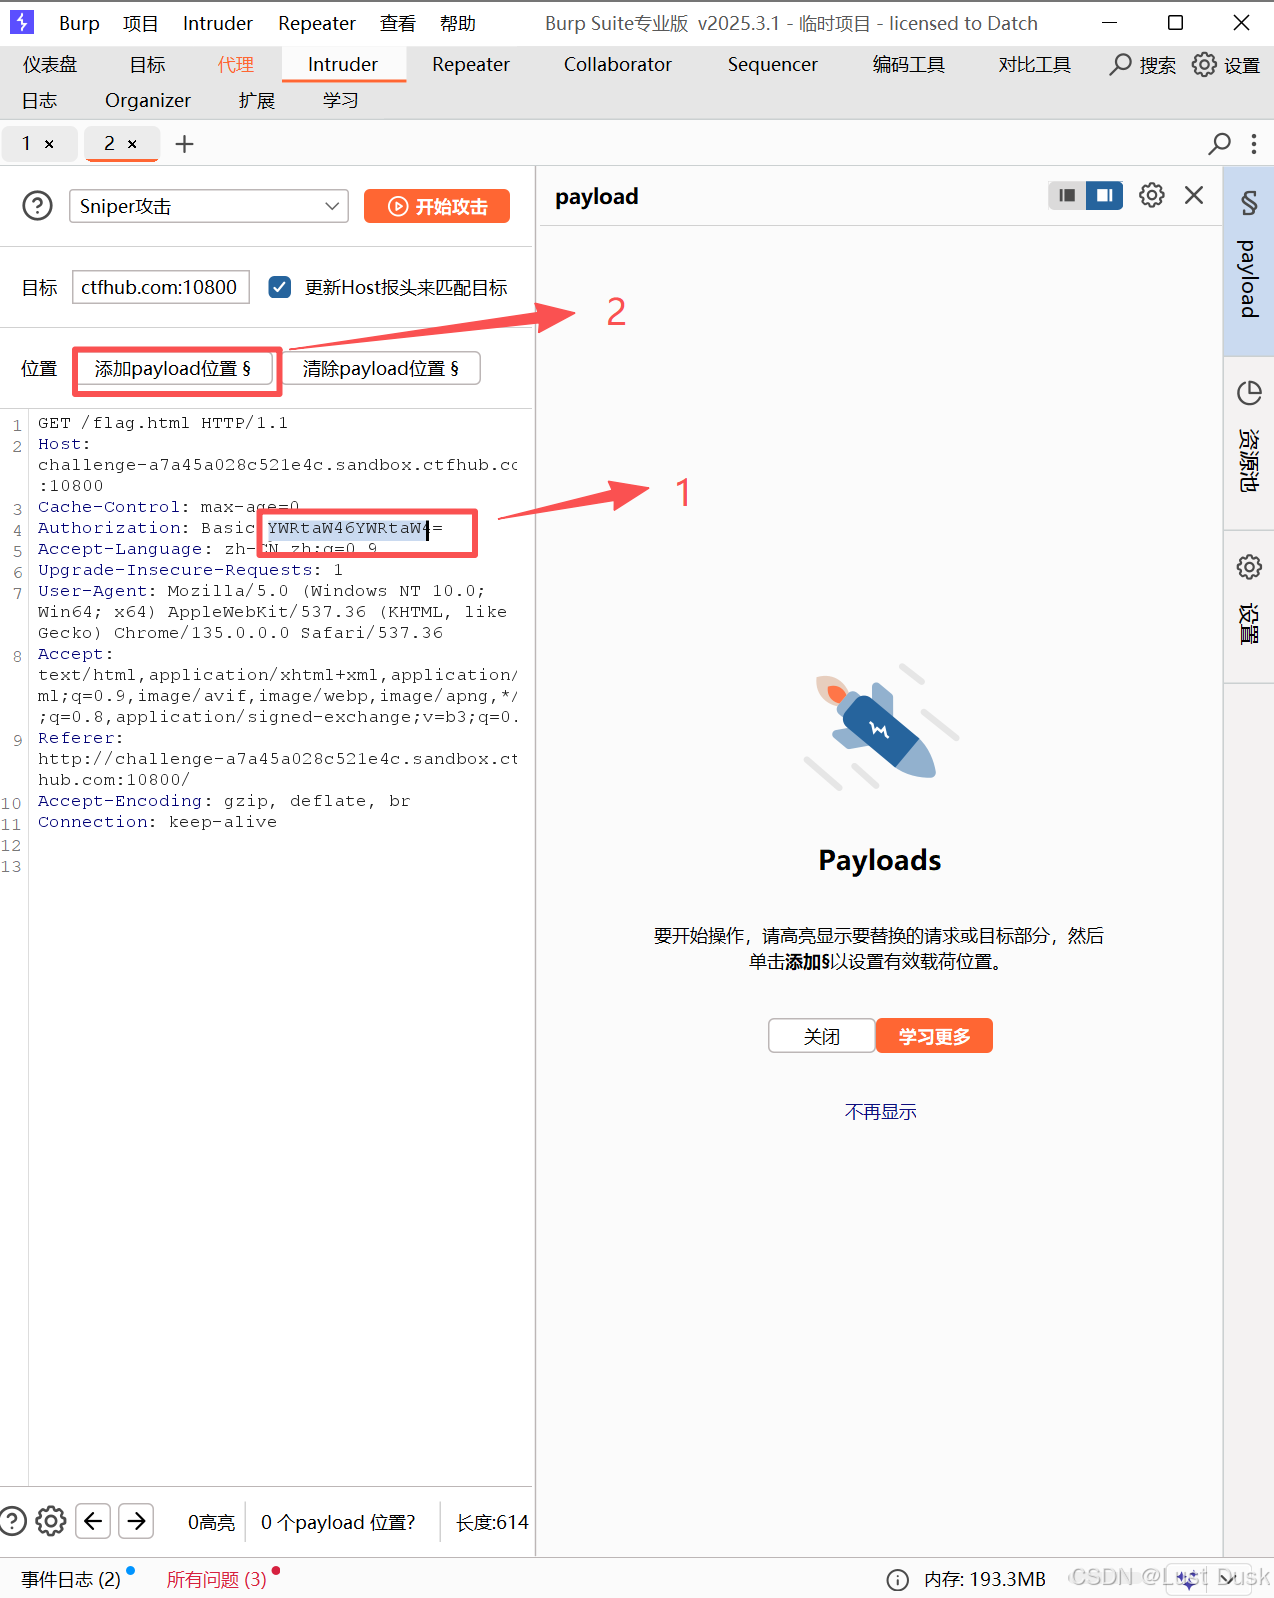This screenshot has height=1598, width=1274.
Task: Open the 项目 menu
Action: click(x=140, y=23)
